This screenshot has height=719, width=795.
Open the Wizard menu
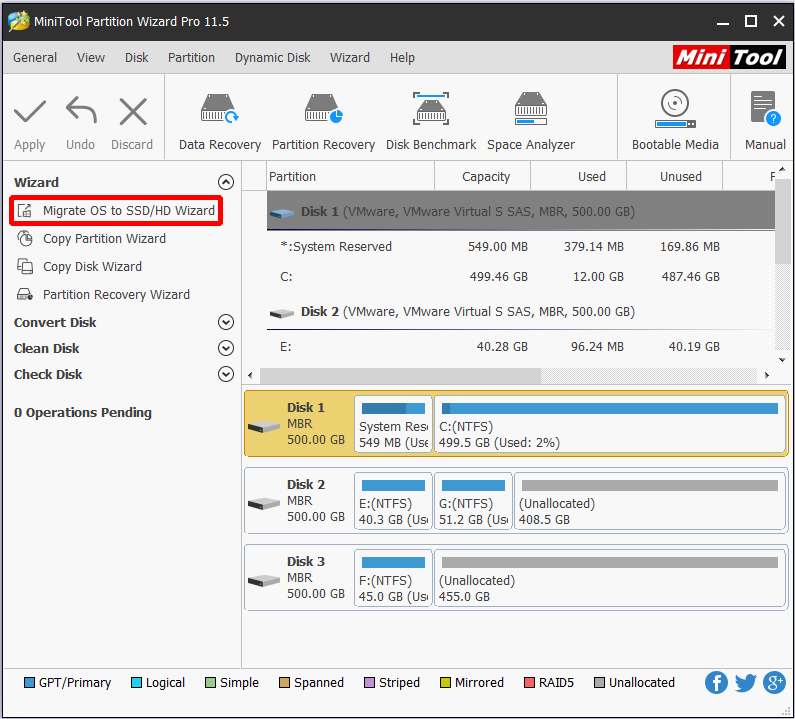(350, 58)
